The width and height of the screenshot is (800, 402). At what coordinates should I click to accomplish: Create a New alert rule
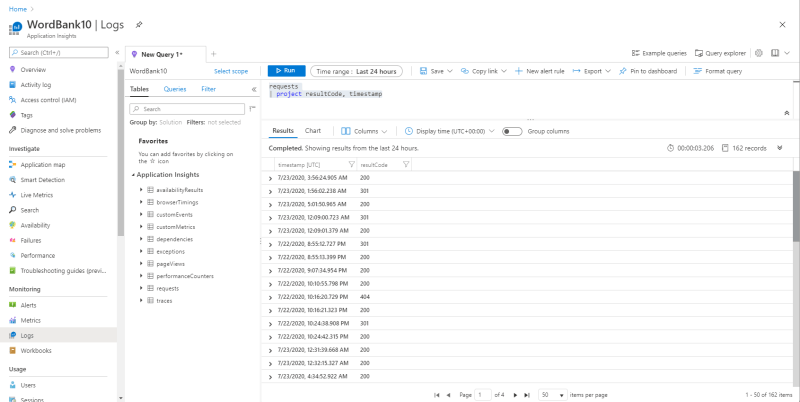539,71
